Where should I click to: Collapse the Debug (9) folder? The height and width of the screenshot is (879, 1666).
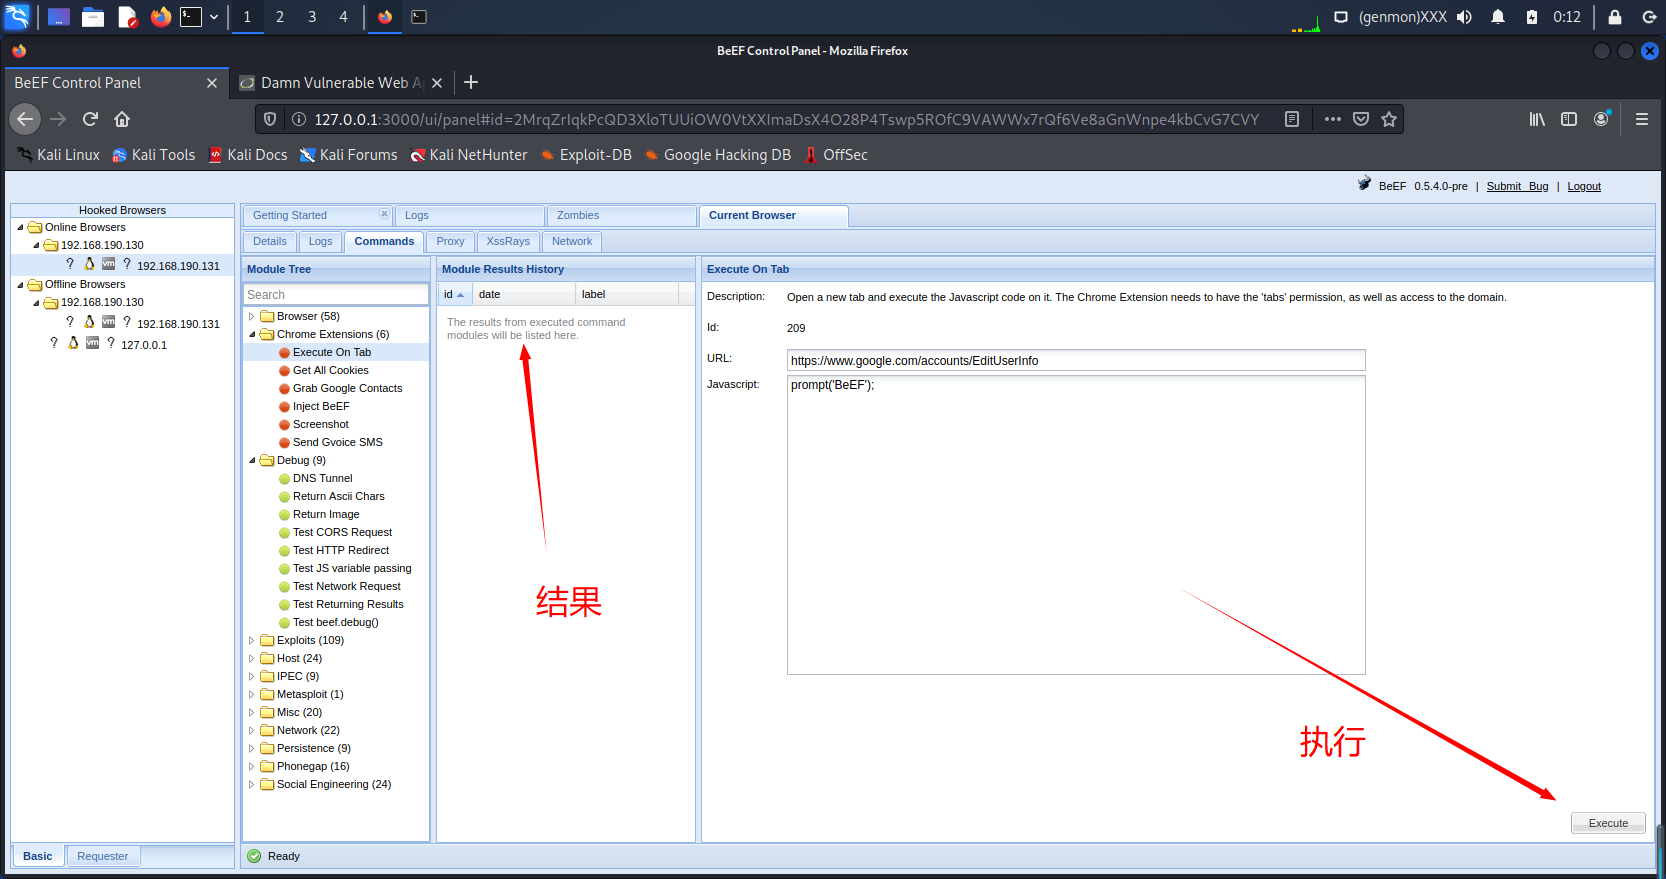[x=252, y=460]
